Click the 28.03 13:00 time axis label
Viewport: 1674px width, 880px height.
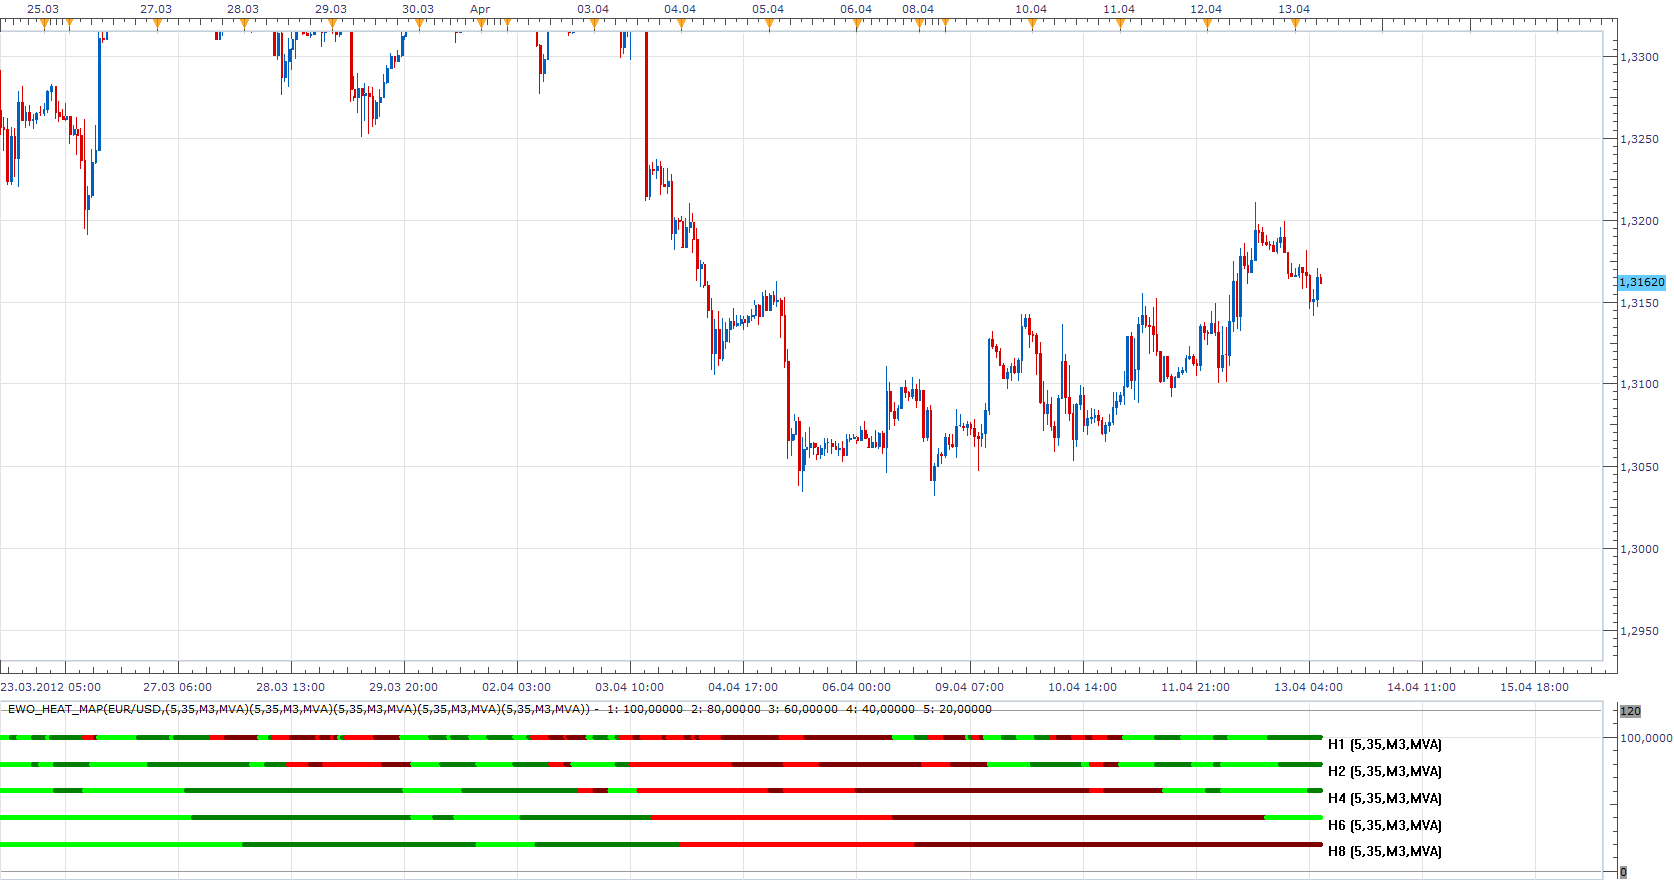pos(290,687)
